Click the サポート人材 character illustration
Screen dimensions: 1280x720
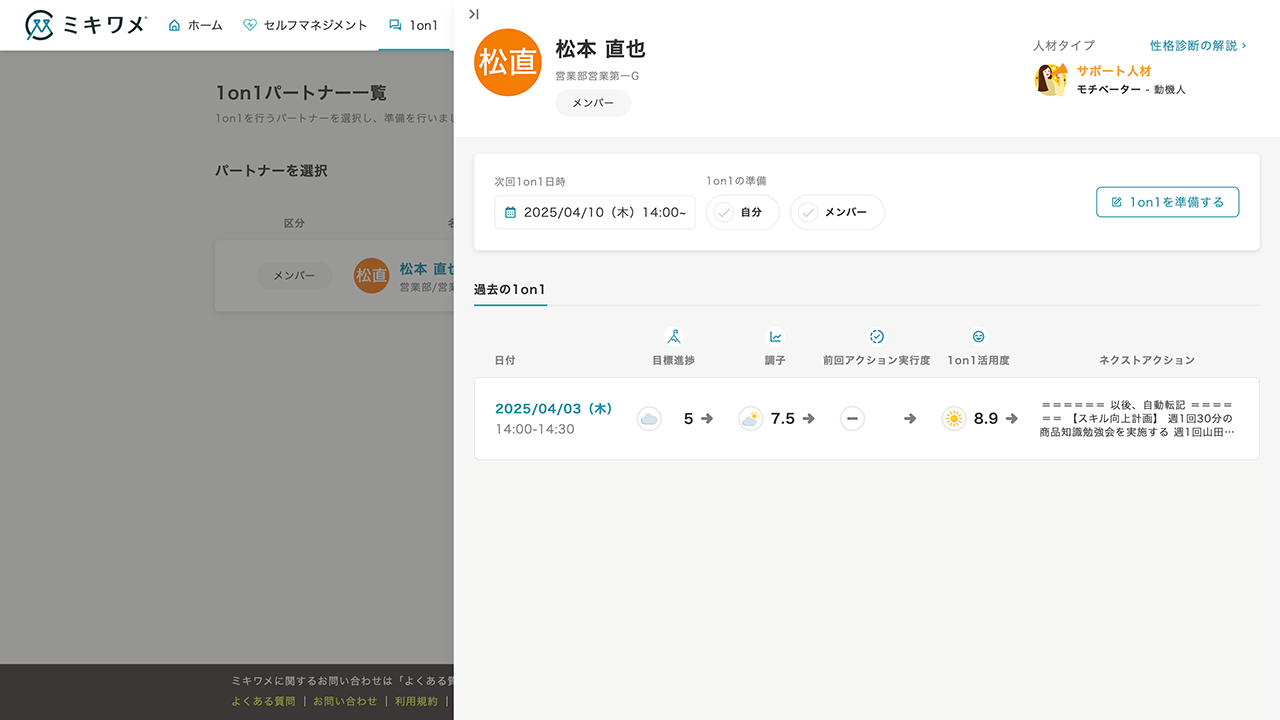[1051, 79]
